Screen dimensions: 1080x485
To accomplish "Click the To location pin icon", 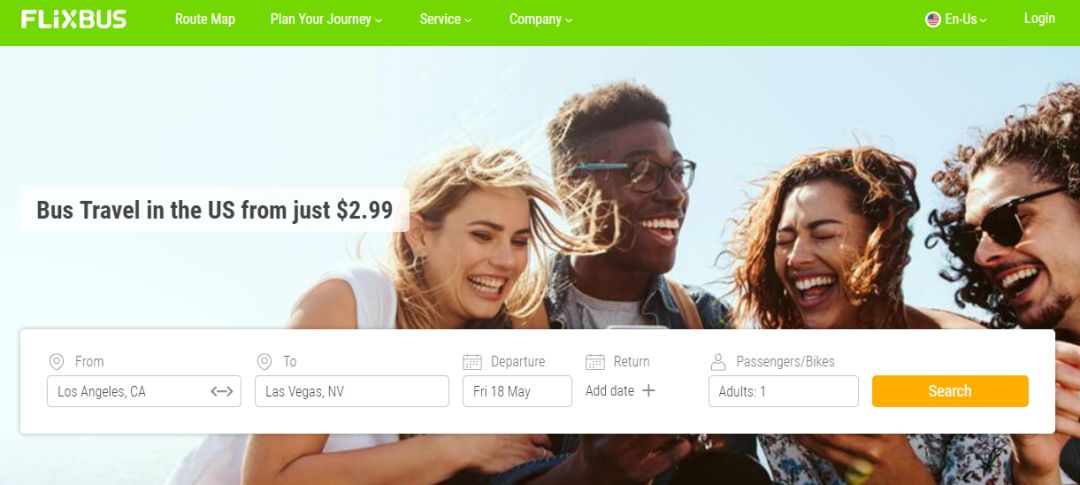I will pos(264,362).
